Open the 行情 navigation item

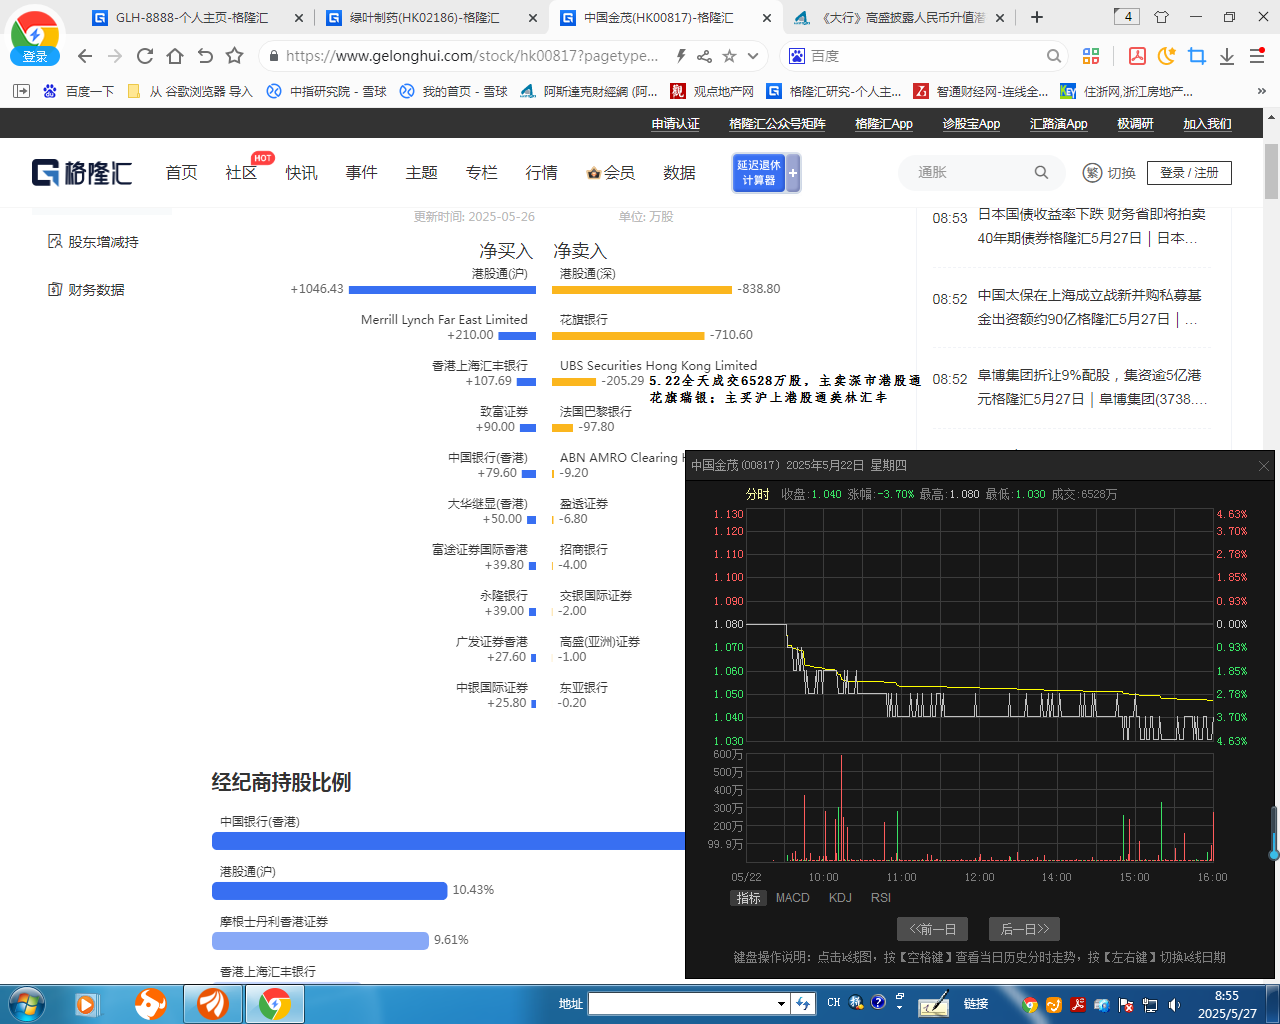click(x=541, y=172)
